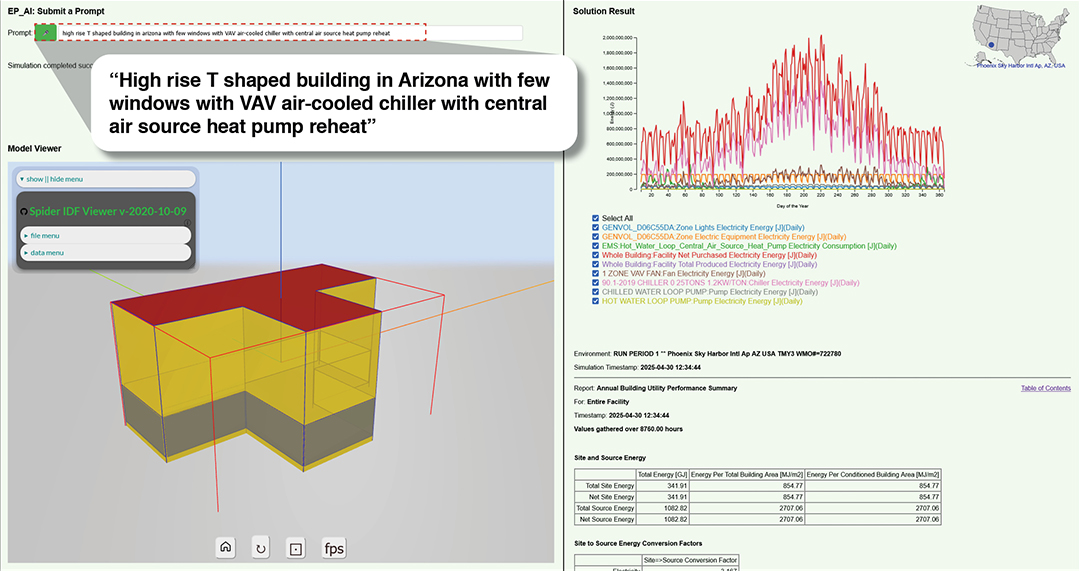Toggle the fps display button
Image resolution: width=1080 pixels, height=571 pixels.
point(333,547)
